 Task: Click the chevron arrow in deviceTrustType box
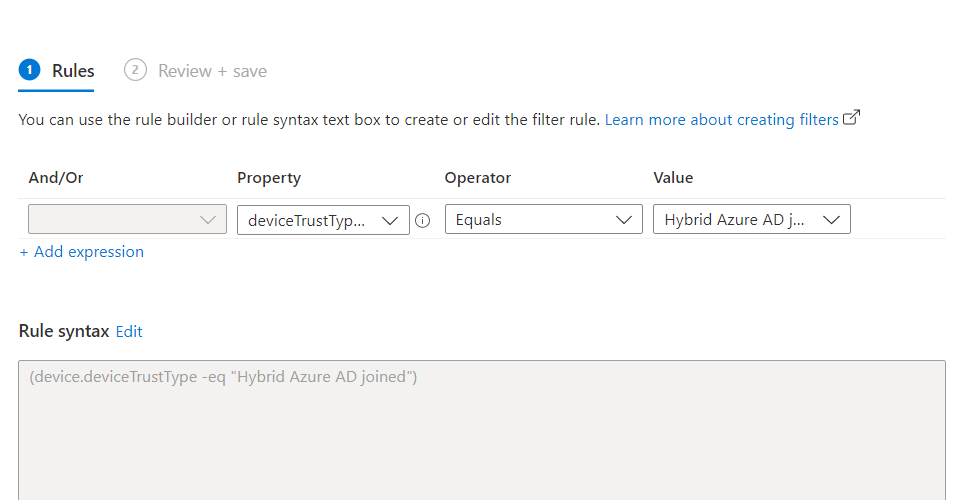390,220
